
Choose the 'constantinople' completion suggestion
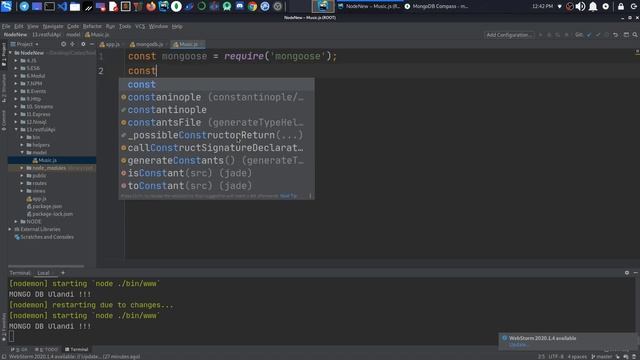(217, 110)
